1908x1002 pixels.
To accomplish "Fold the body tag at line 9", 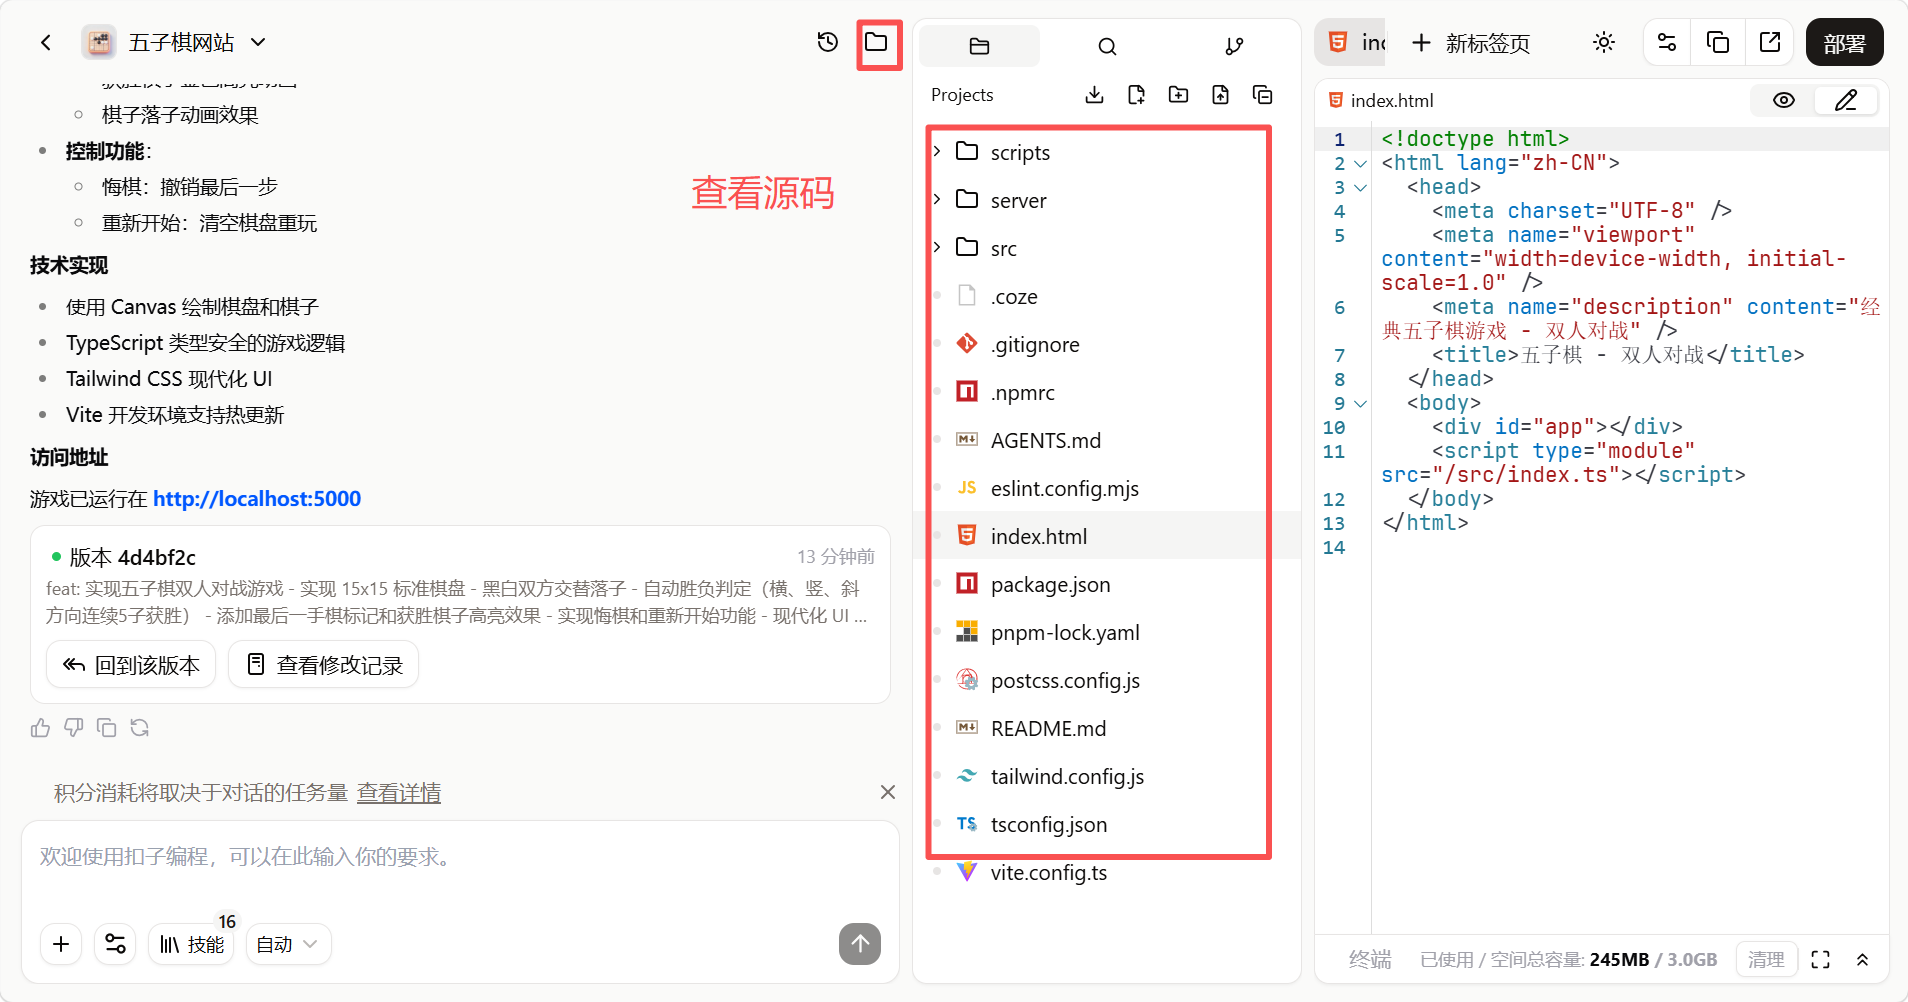I will [1360, 403].
